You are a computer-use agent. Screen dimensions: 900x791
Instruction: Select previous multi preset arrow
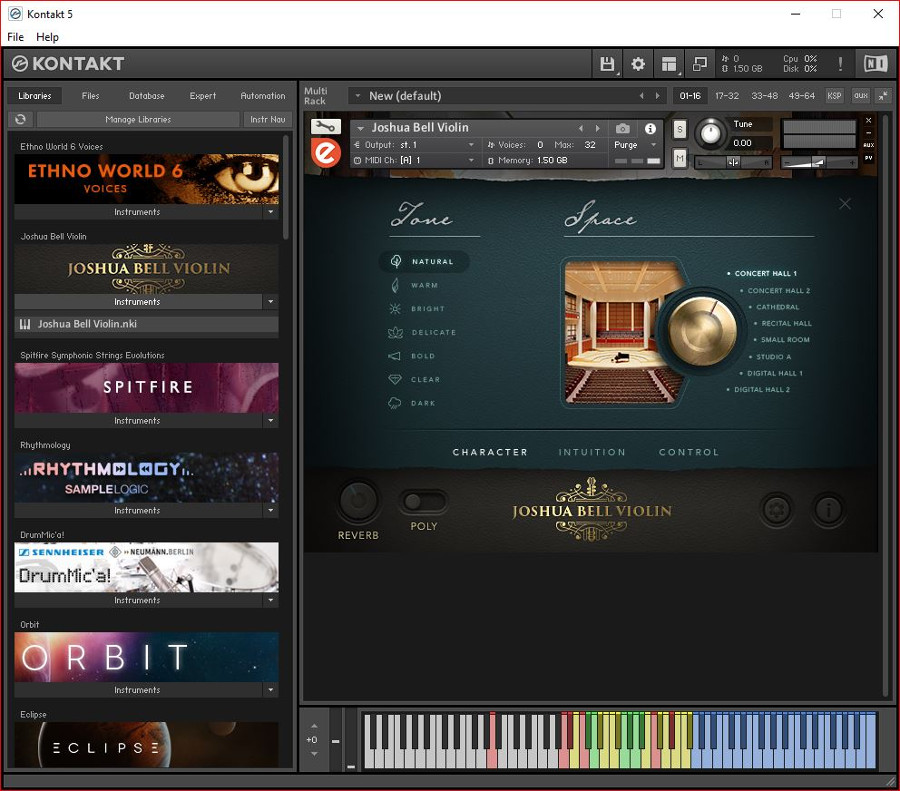642,96
